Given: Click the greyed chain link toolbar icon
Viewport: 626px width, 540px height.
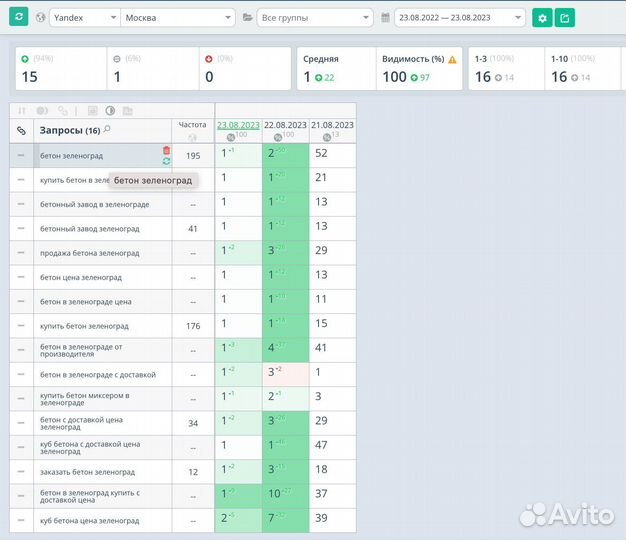Looking at the screenshot, I should [x=63, y=111].
